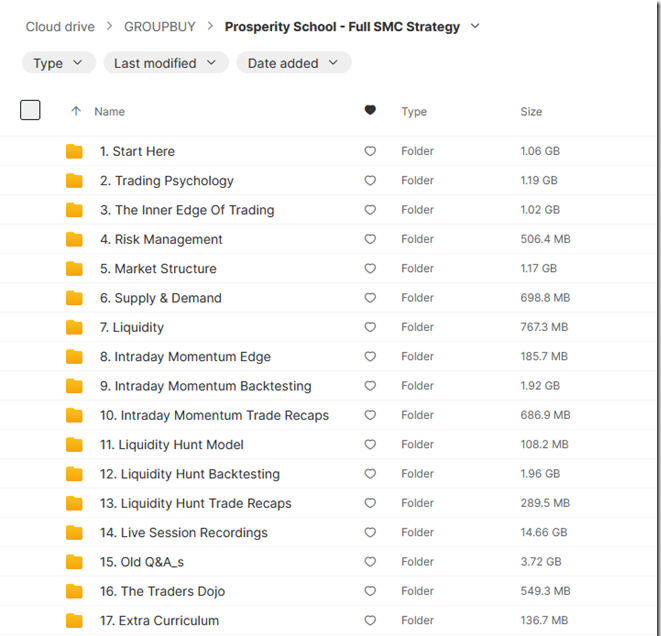Expand chevron beside Prosperity School breadcrumb title

pyautogui.click(x=475, y=26)
